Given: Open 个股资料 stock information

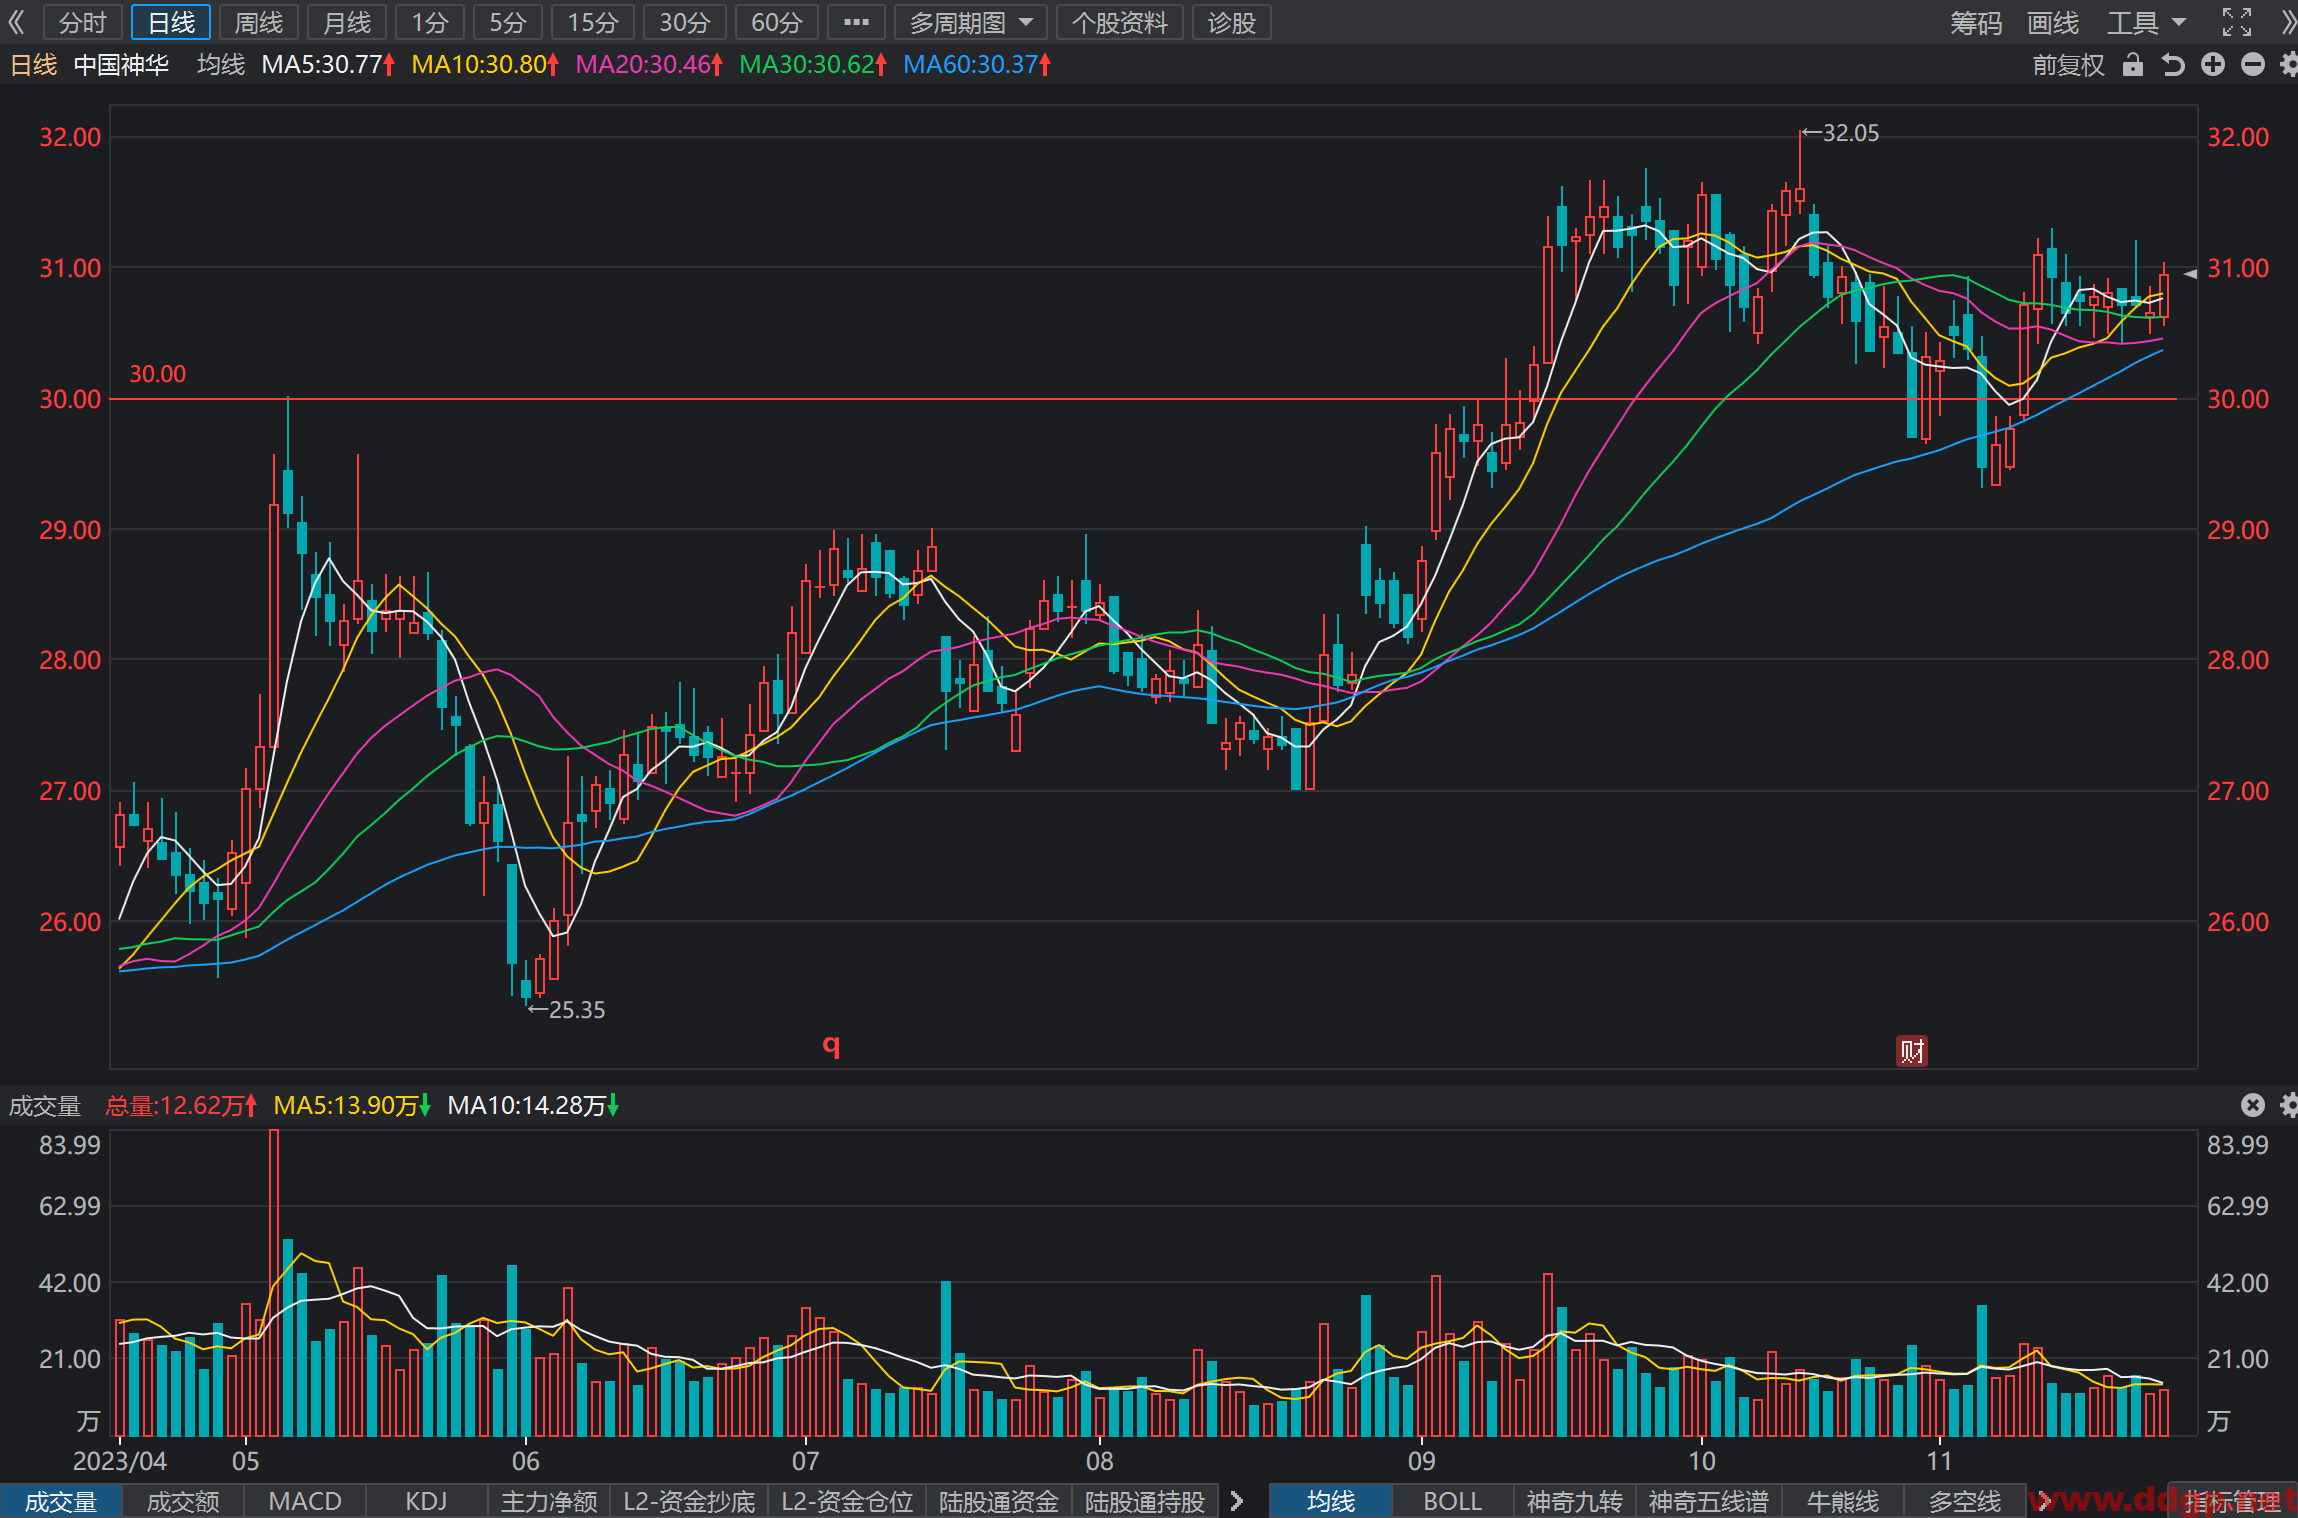Looking at the screenshot, I should pos(1120,22).
